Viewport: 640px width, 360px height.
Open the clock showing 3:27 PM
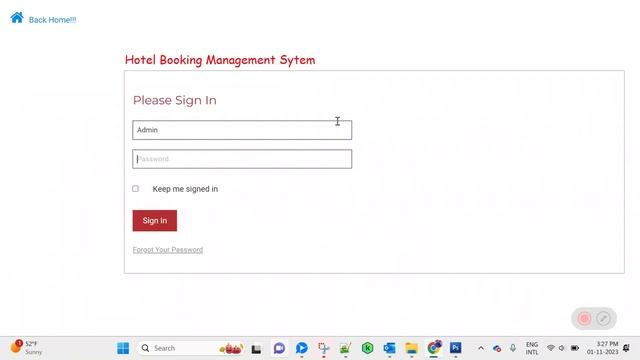pyautogui.click(x=603, y=348)
